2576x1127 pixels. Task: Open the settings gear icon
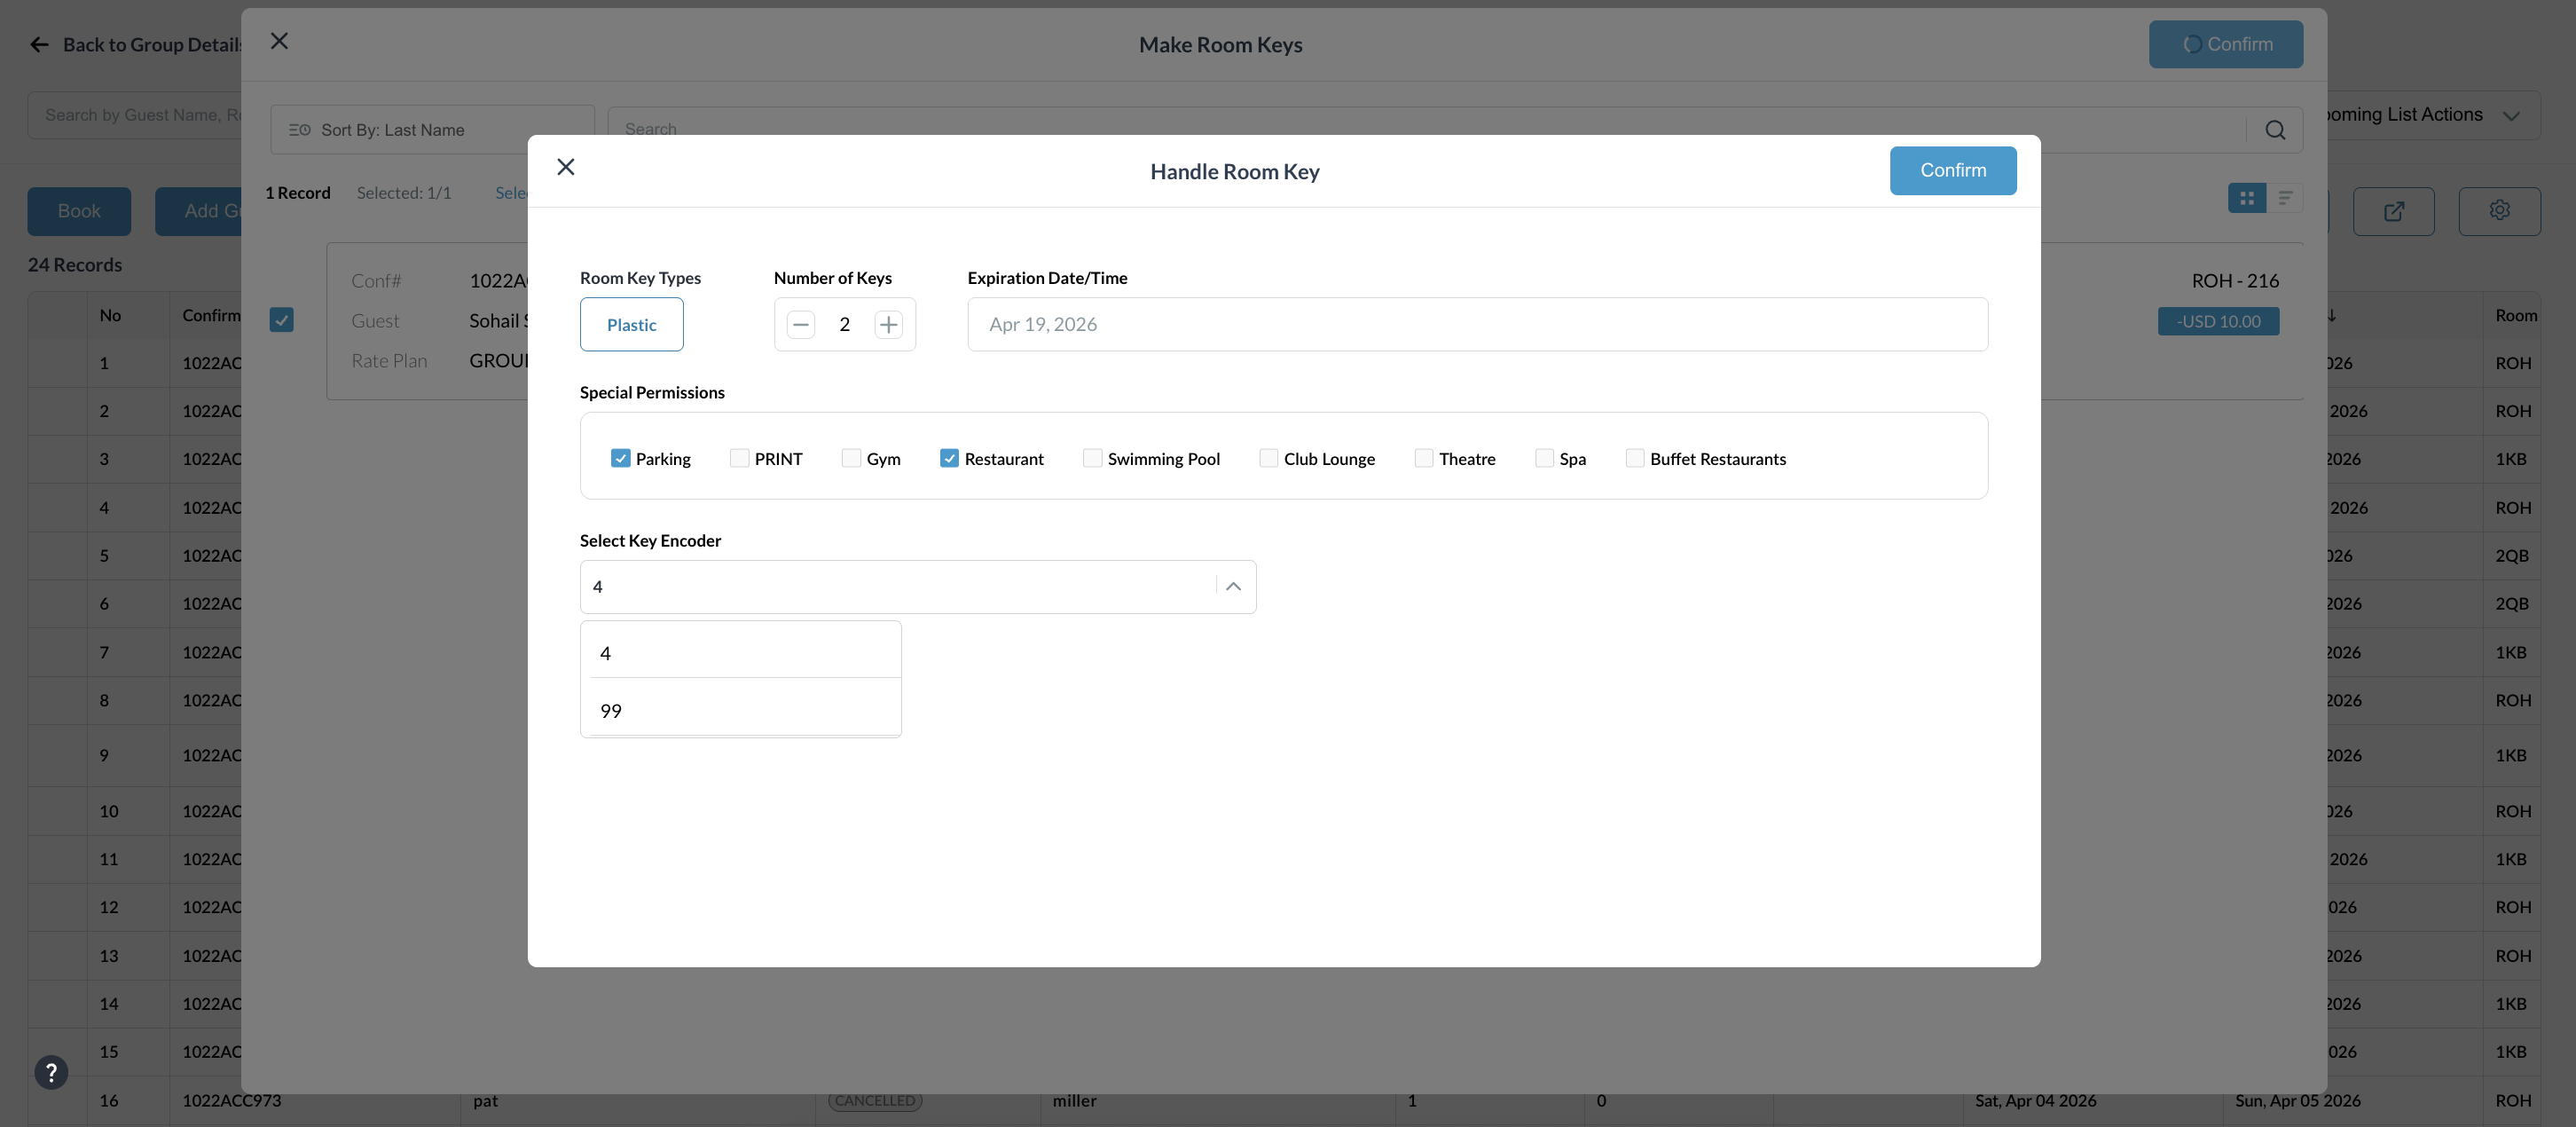pyautogui.click(x=2499, y=211)
